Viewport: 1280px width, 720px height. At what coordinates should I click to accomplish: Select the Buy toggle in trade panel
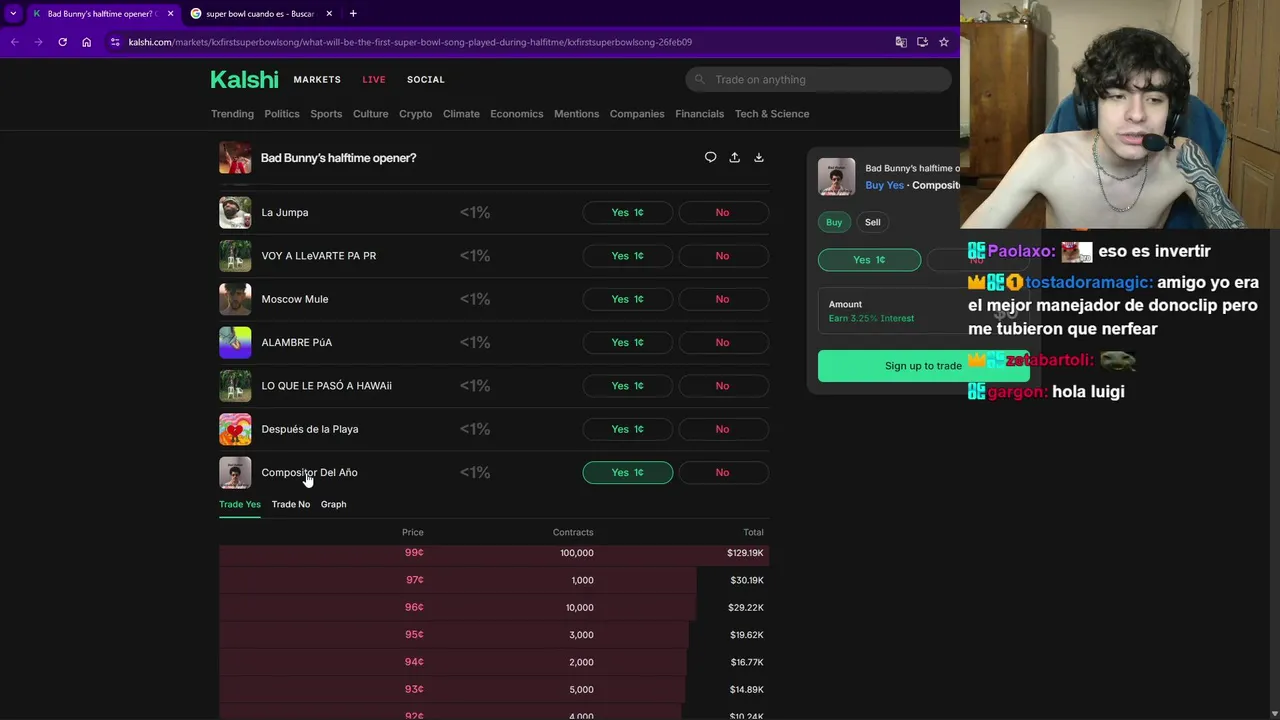(834, 222)
